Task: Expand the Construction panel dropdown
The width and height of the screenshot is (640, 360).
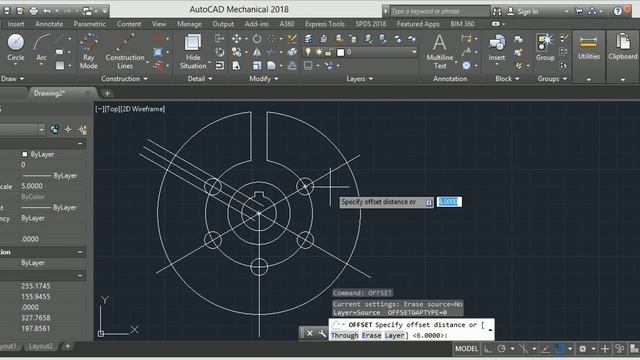Action: (124, 78)
